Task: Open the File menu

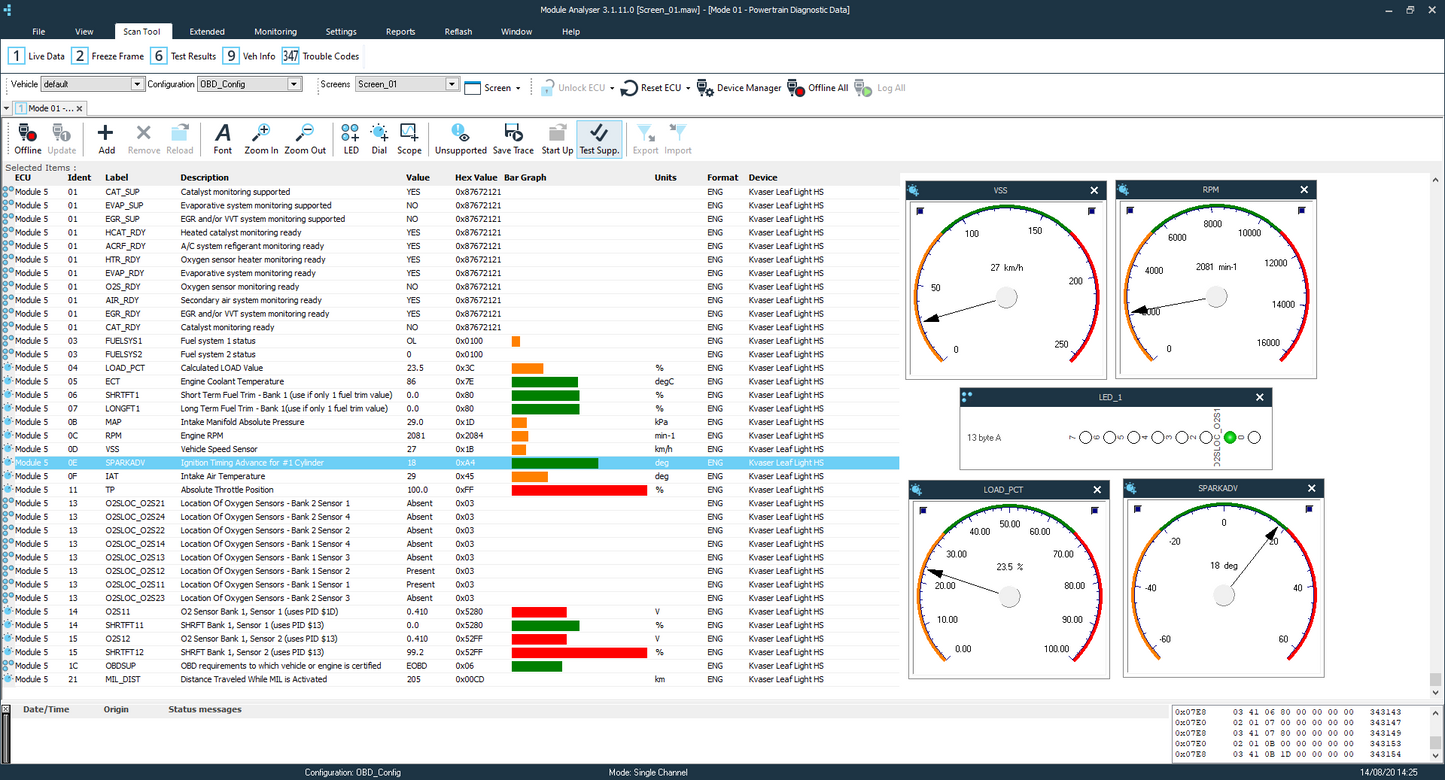Action: click(x=38, y=32)
